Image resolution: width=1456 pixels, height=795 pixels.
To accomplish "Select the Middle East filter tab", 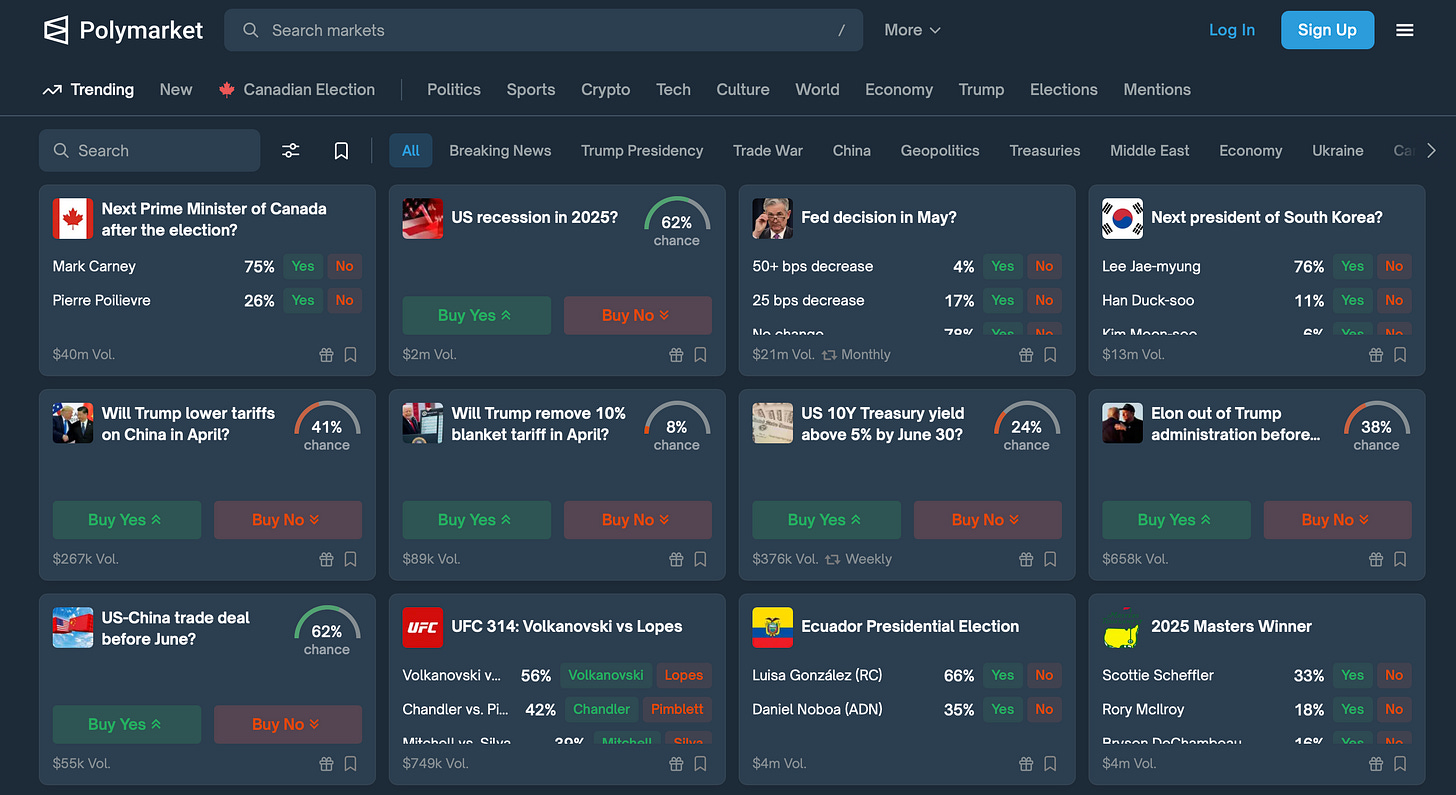I will click(x=1150, y=151).
